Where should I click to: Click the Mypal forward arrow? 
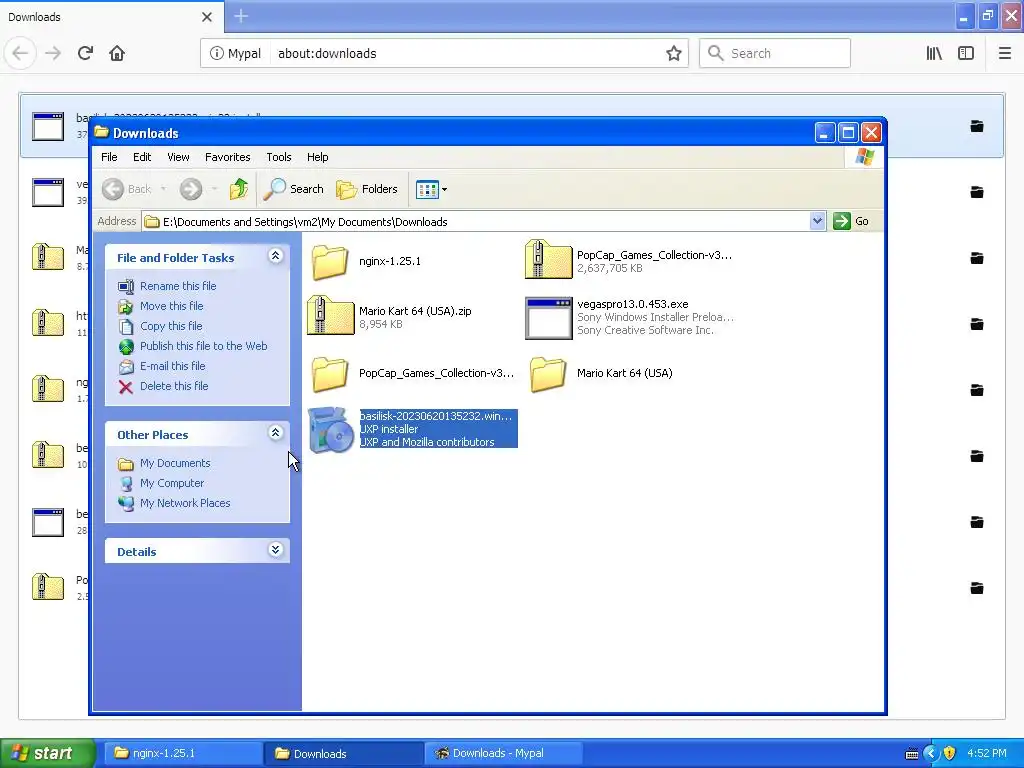point(53,53)
